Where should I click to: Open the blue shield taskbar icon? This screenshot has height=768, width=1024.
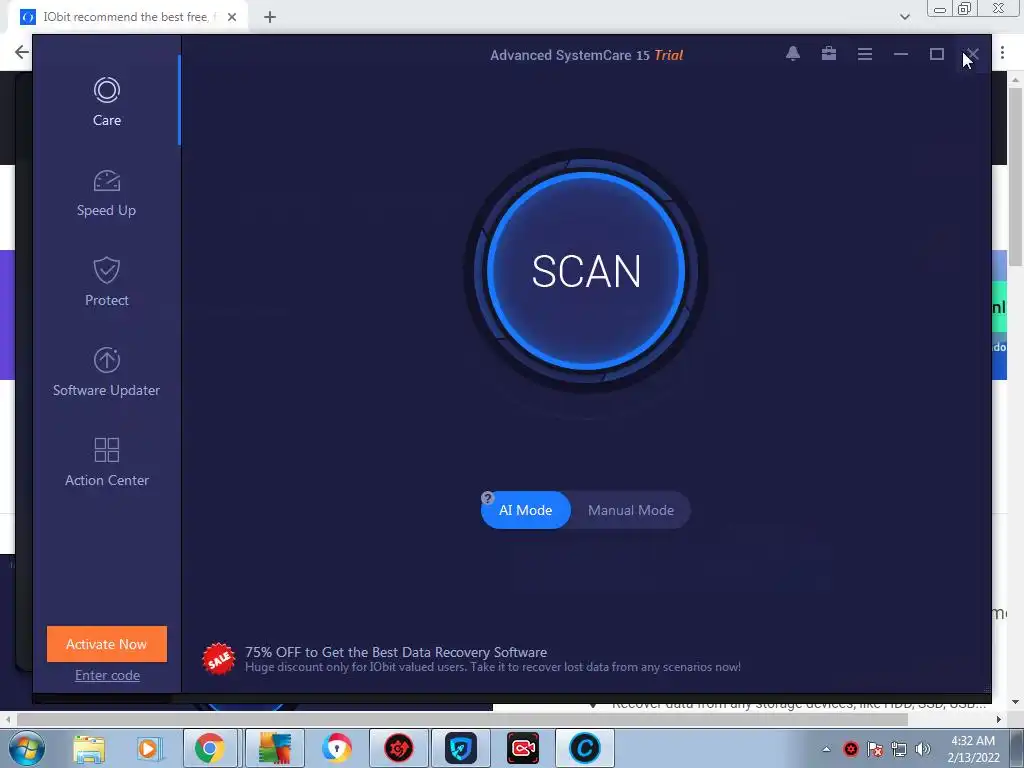point(461,748)
